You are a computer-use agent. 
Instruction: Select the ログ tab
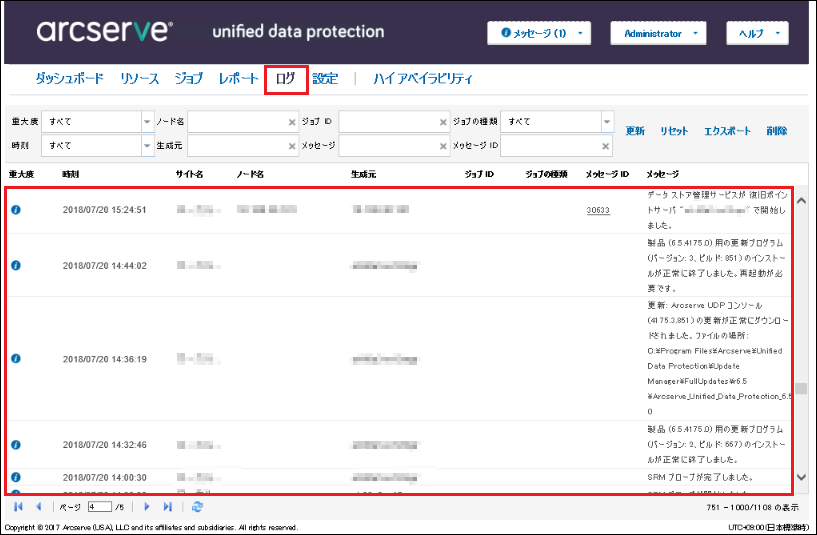coord(286,79)
